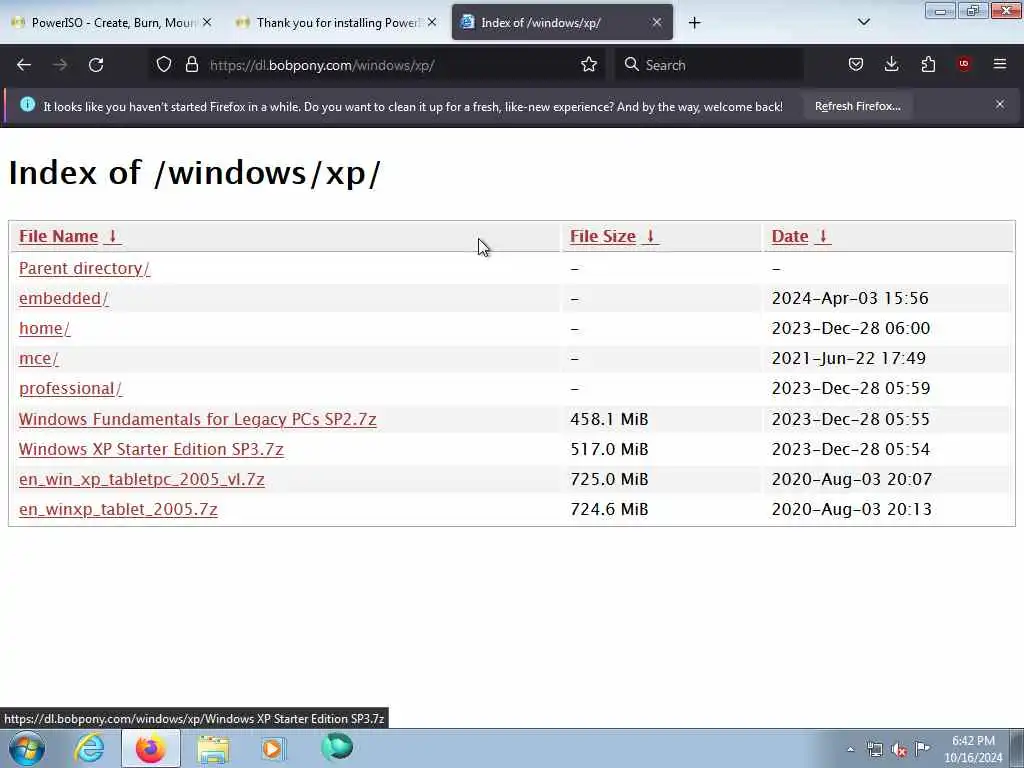Open the home/ folder
Screen dimensions: 1024x768
point(44,328)
